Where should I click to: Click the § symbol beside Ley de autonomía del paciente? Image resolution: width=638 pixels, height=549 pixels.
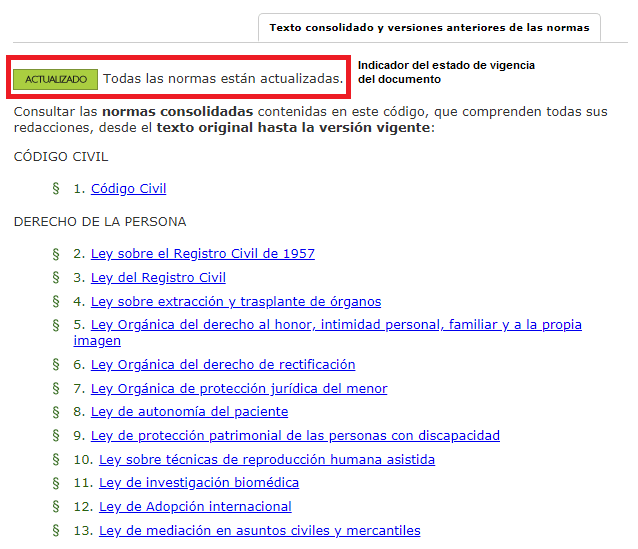(56, 412)
